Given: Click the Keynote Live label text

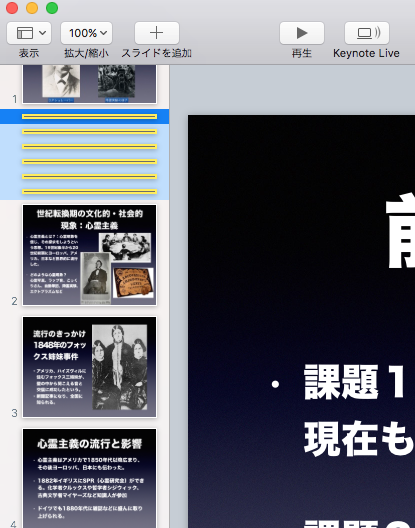Looking at the screenshot, I should click(366, 53).
